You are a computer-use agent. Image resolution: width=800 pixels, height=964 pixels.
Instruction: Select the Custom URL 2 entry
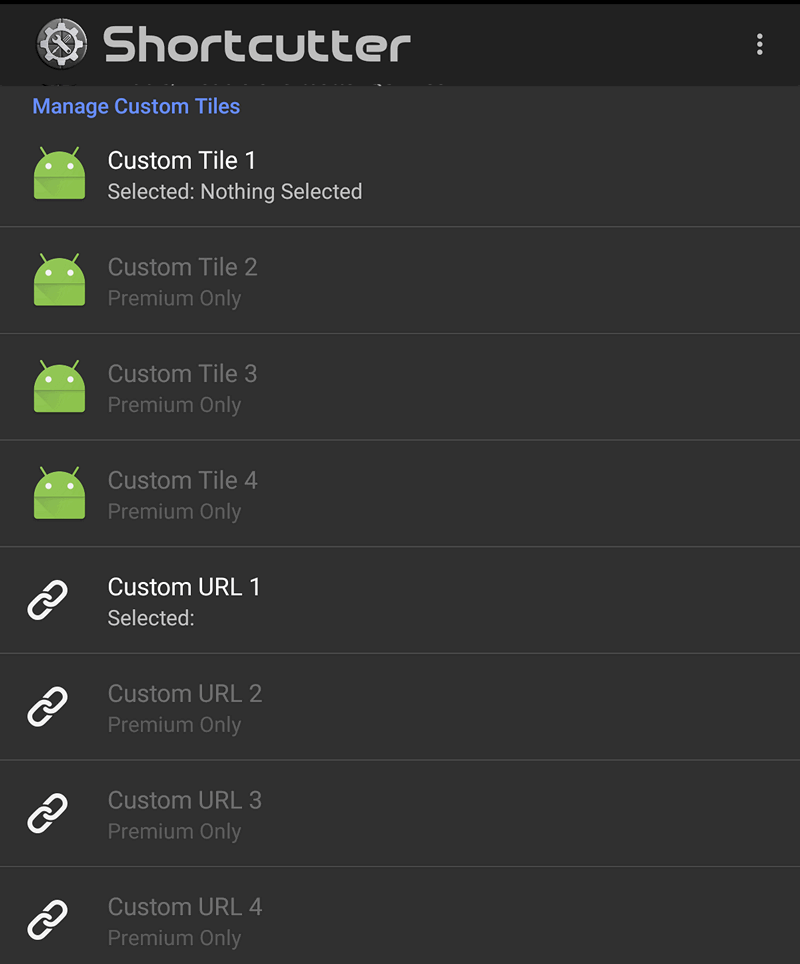(400, 707)
